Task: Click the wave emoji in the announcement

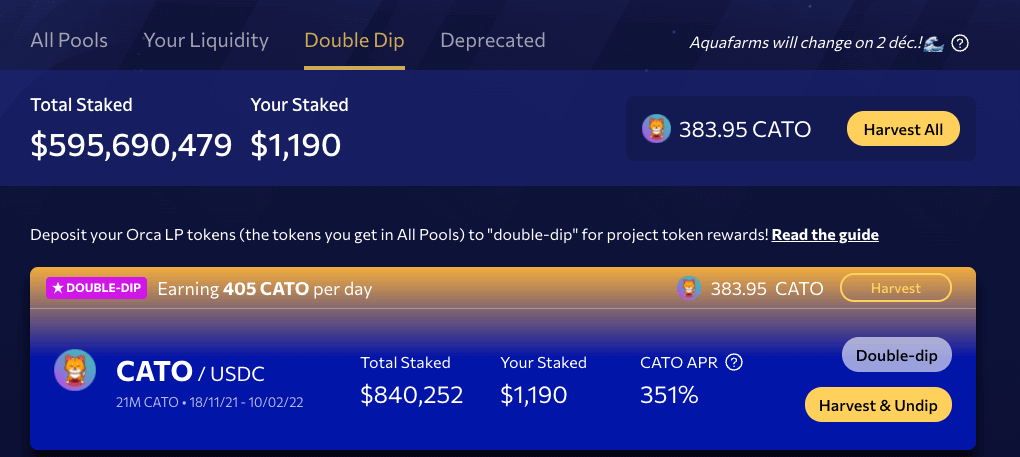Action: (x=934, y=43)
